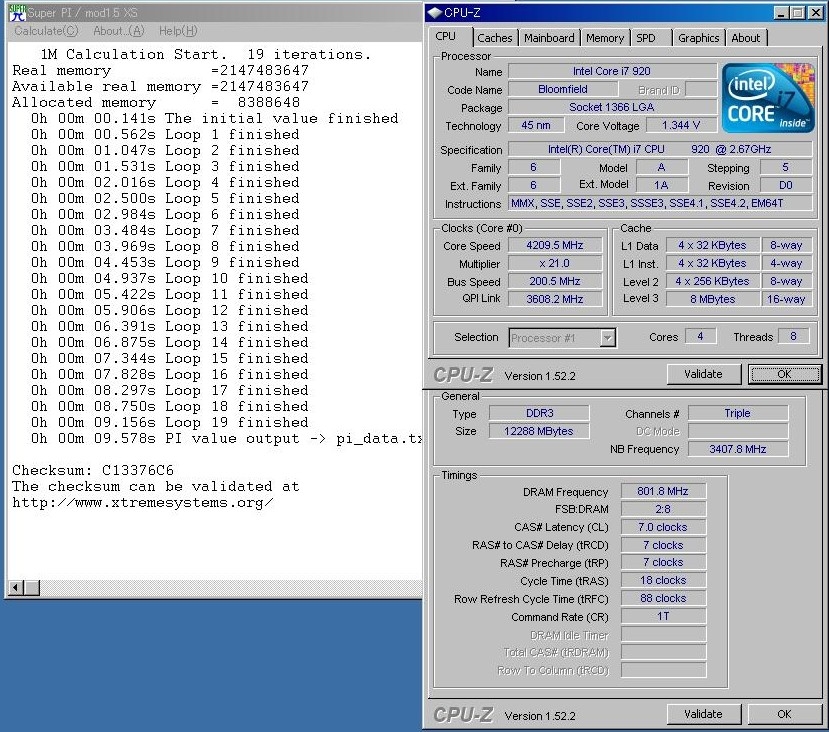Minimize the CPU-Z window

[x=780, y=13]
